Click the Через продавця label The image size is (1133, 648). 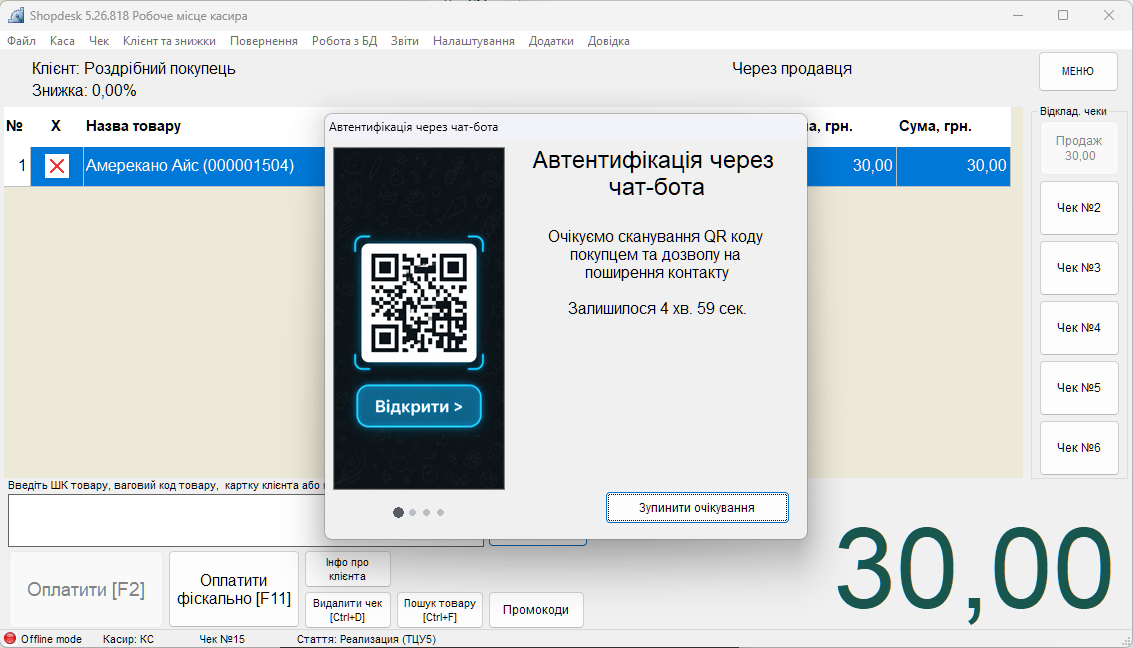click(792, 69)
